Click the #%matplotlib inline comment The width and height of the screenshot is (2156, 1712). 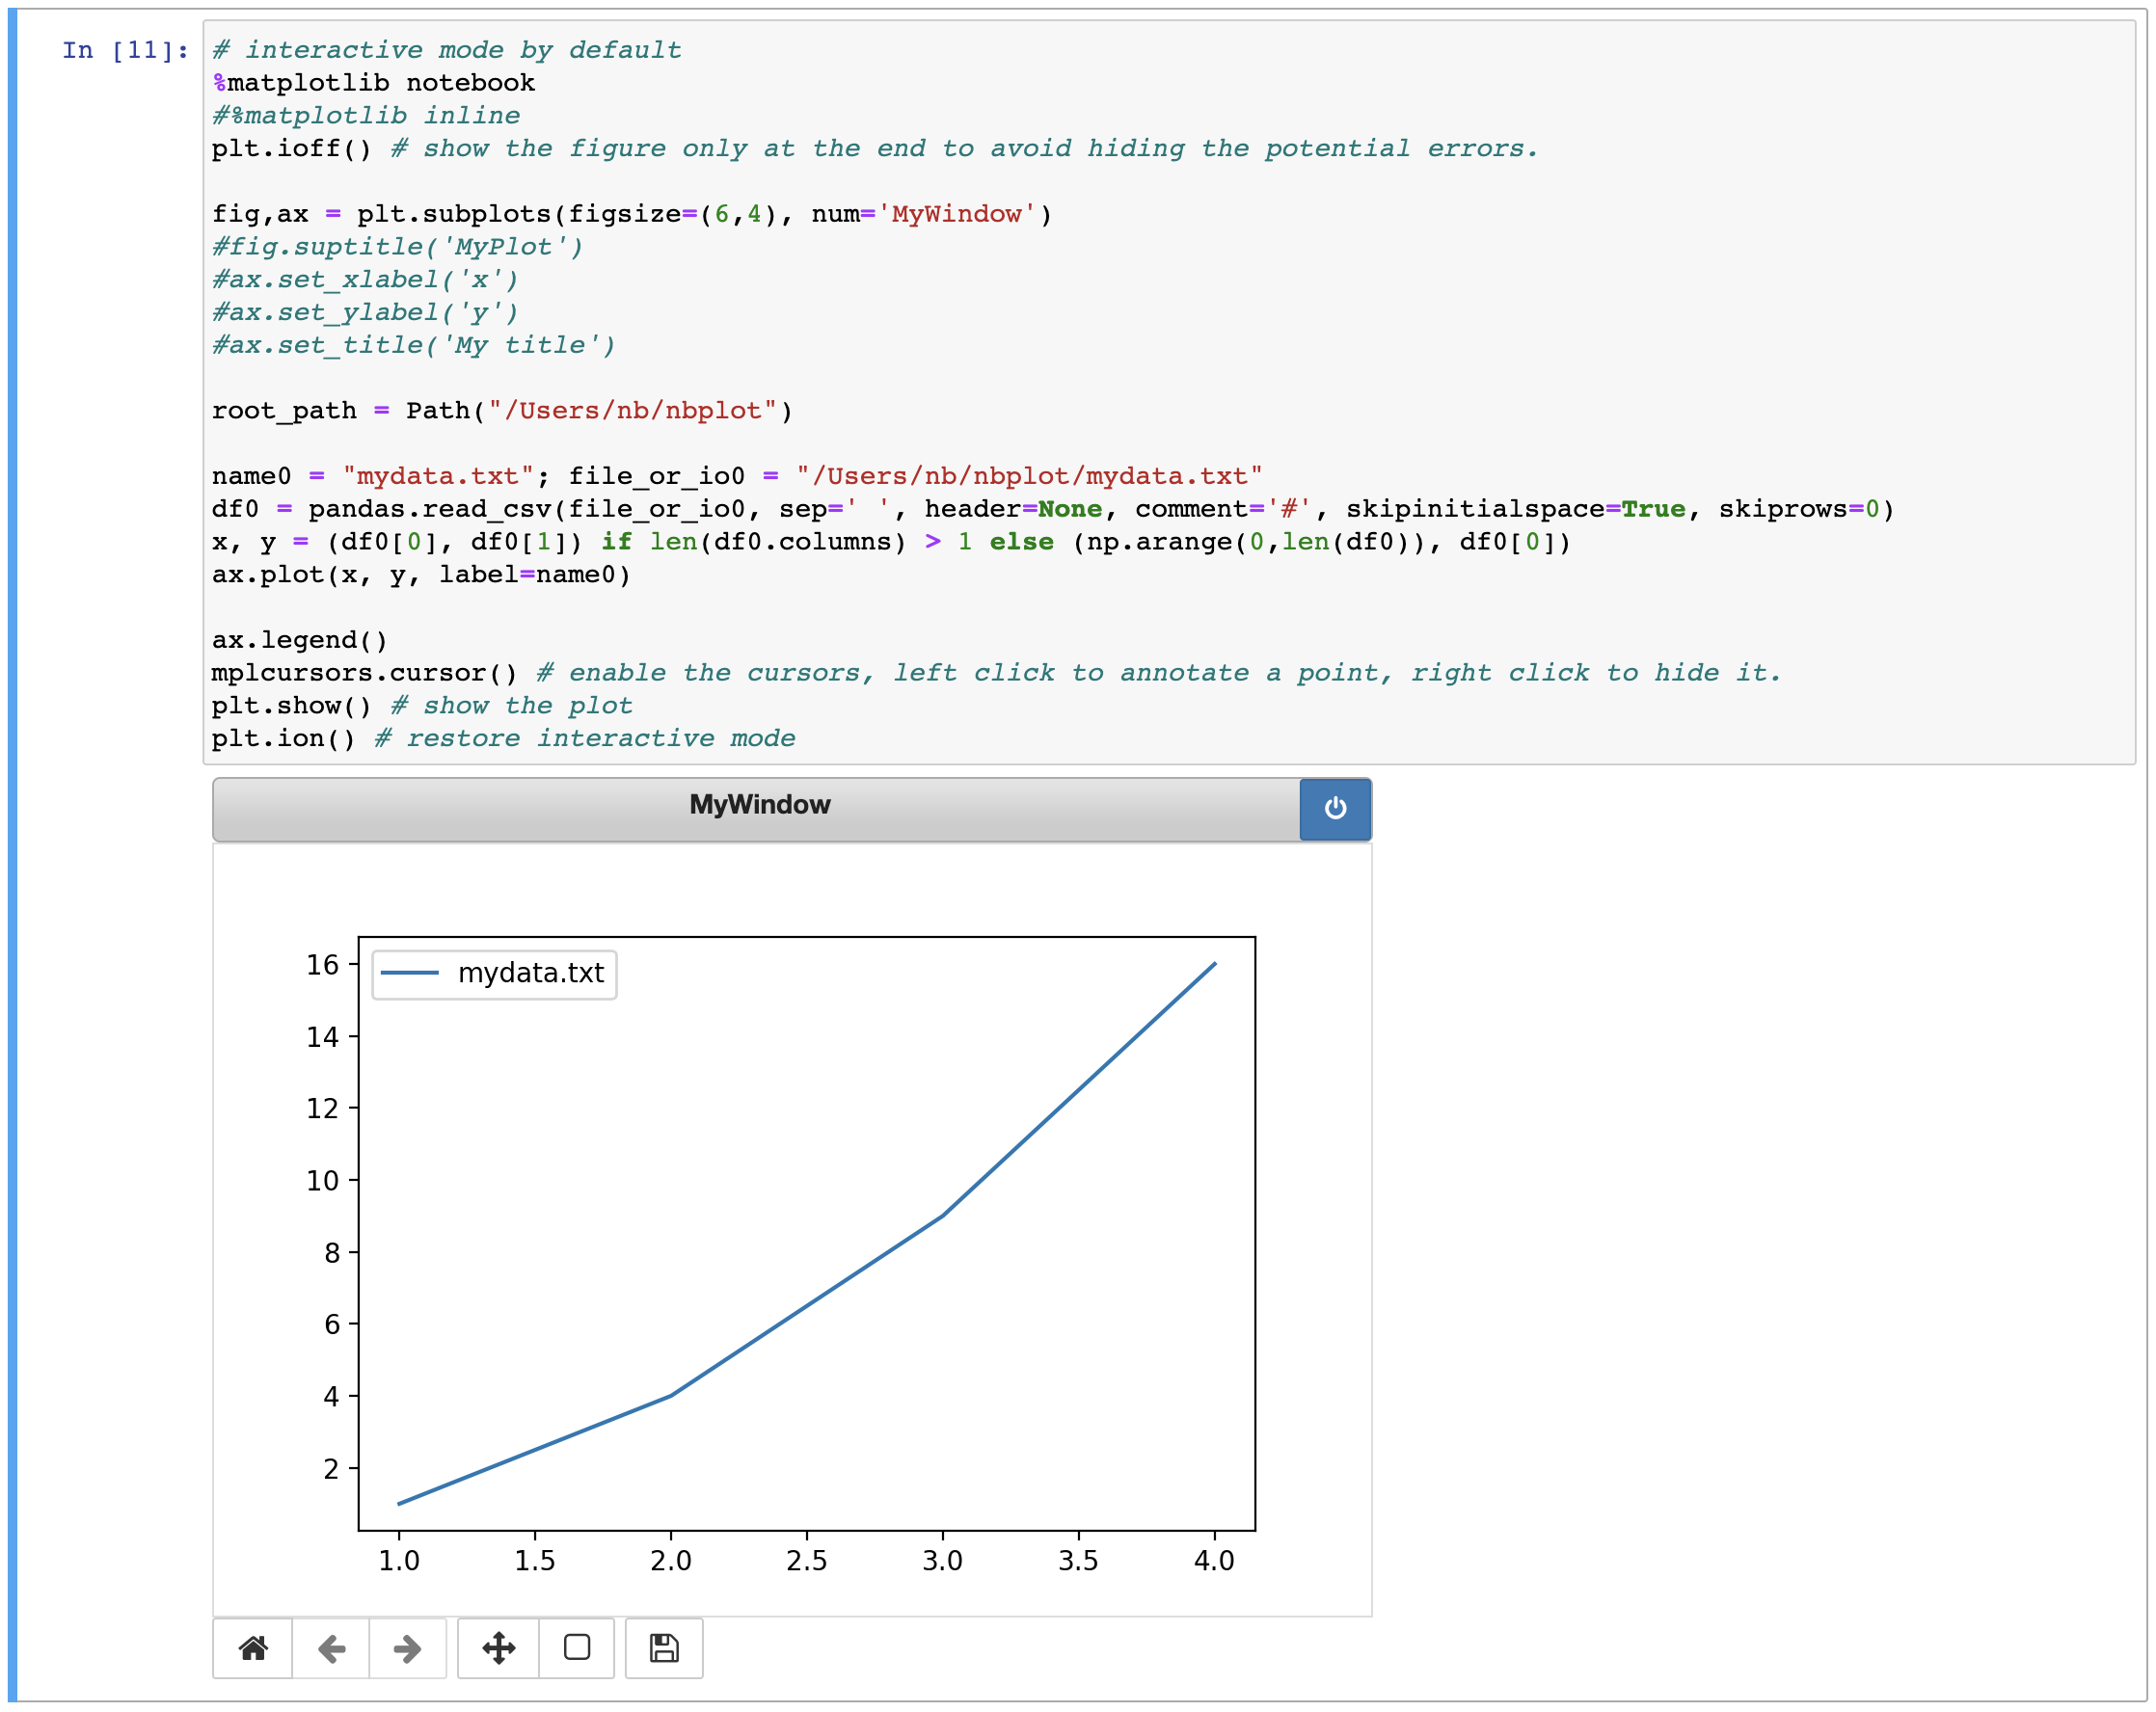pyautogui.click(x=366, y=116)
